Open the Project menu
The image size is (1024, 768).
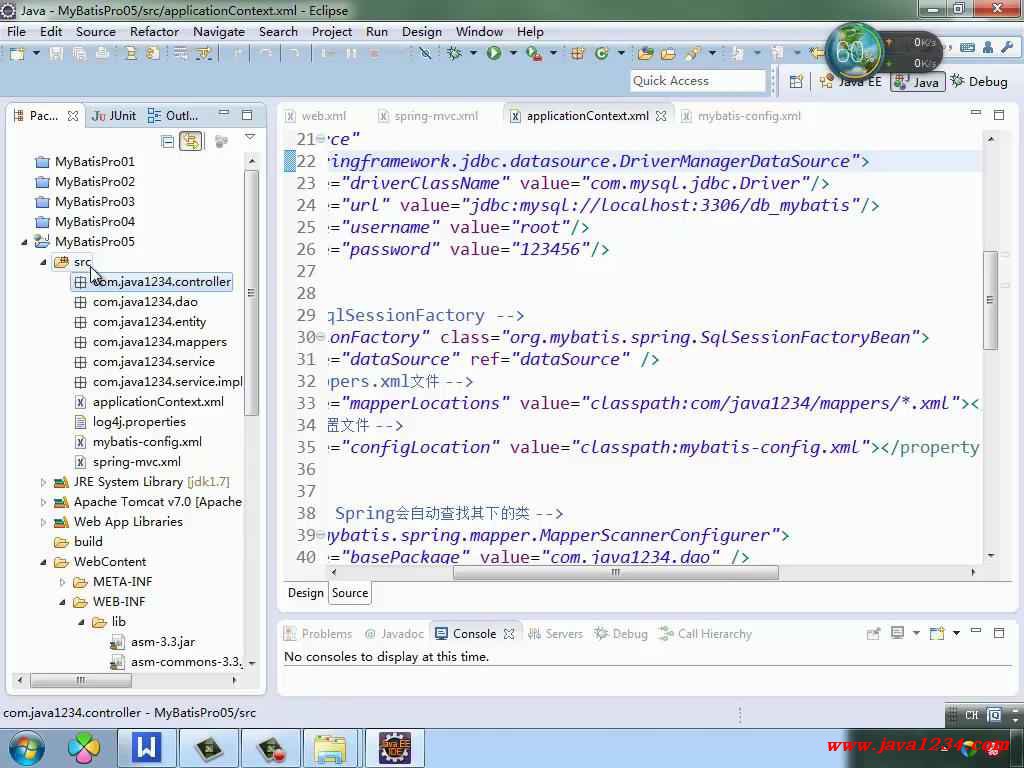point(332,31)
